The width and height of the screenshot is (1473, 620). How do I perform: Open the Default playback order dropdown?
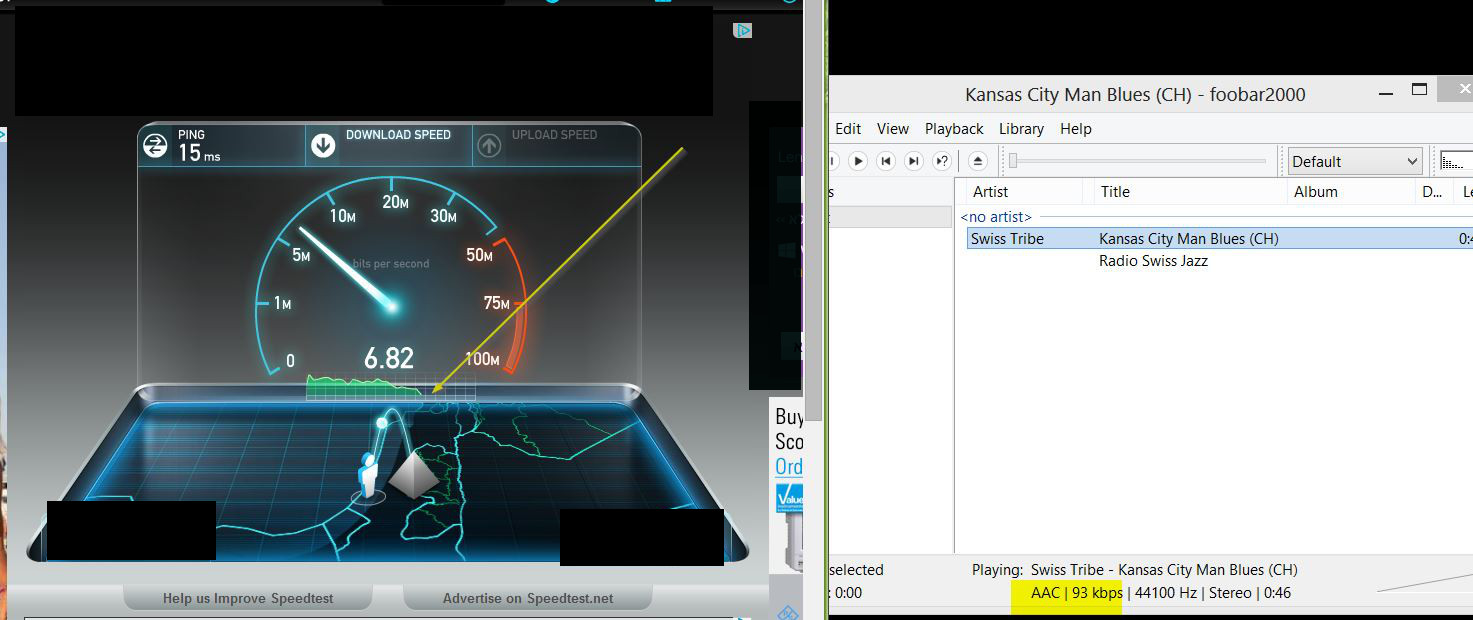1355,161
